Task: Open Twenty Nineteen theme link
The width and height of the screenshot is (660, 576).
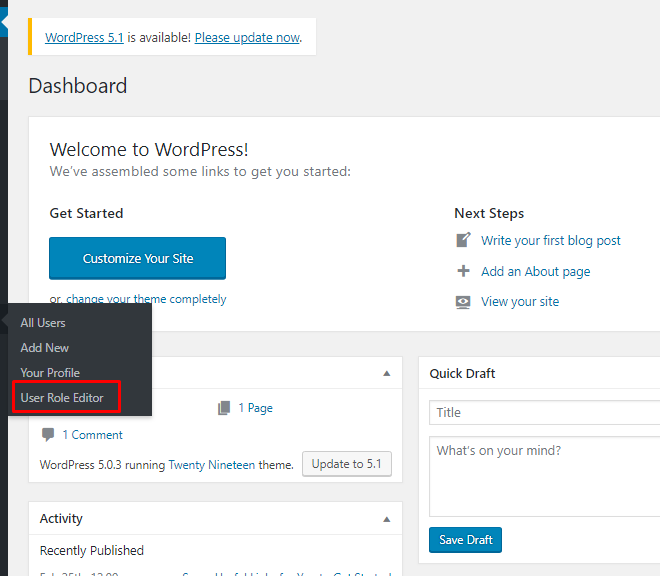Action: pyautogui.click(x=212, y=465)
